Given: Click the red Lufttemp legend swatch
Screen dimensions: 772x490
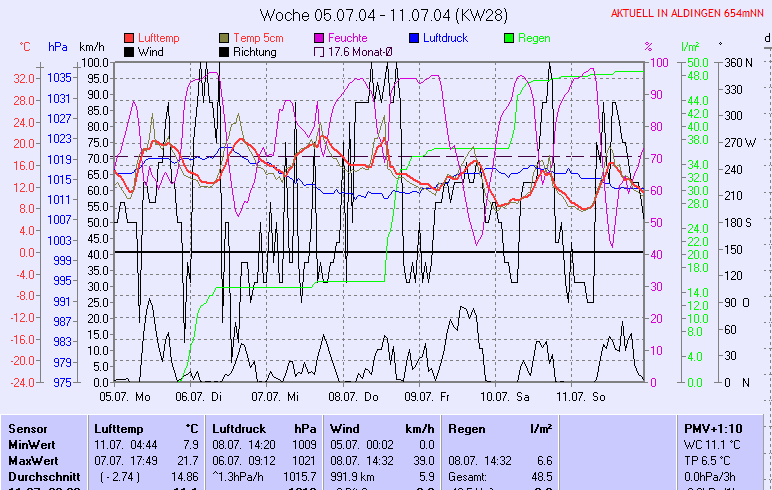Looking at the screenshot, I should coord(129,38).
